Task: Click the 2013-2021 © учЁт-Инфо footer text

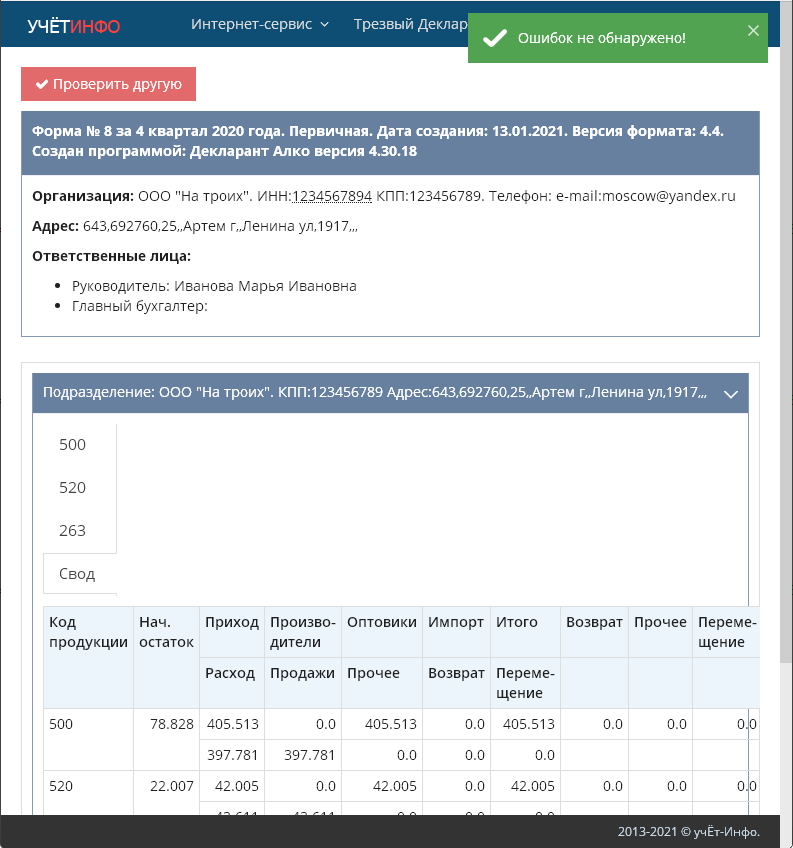Action: pyautogui.click(x=689, y=832)
